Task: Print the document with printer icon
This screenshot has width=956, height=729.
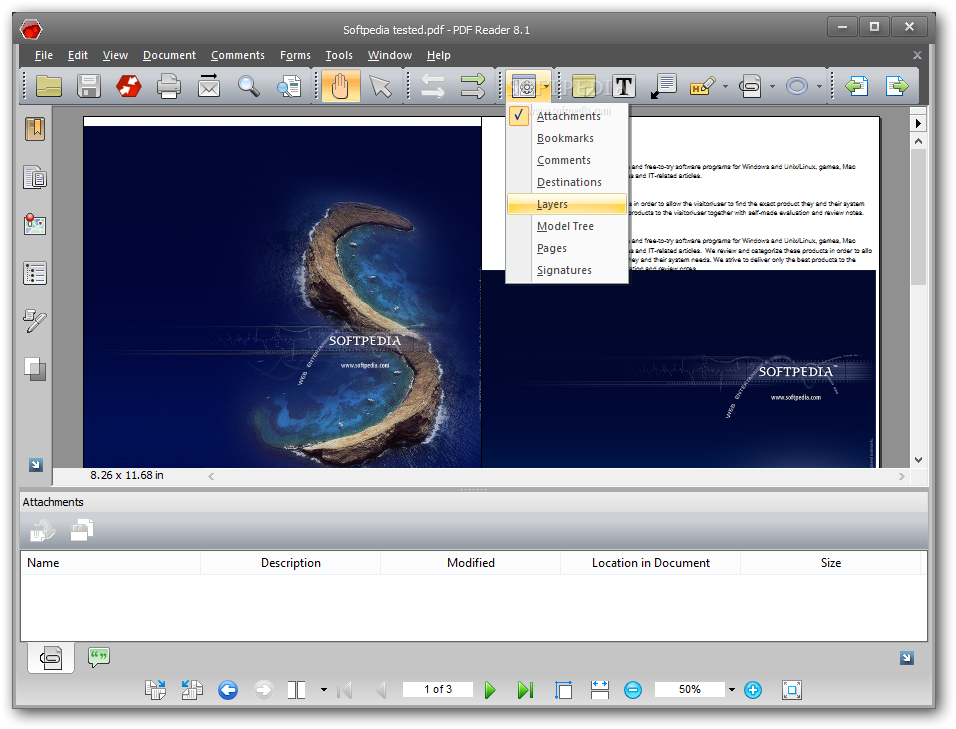Action: pos(168,86)
